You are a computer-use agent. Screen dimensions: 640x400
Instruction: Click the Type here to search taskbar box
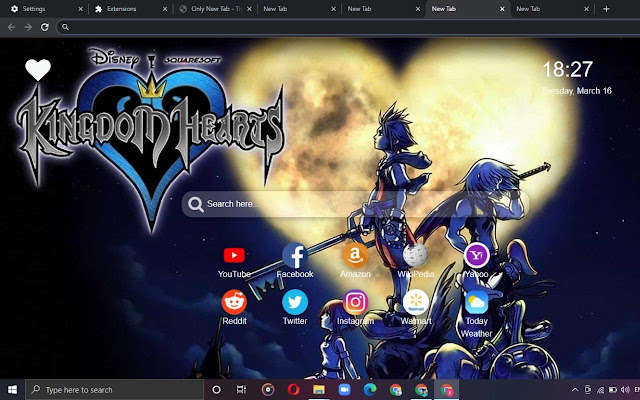pyautogui.click(x=115, y=390)
